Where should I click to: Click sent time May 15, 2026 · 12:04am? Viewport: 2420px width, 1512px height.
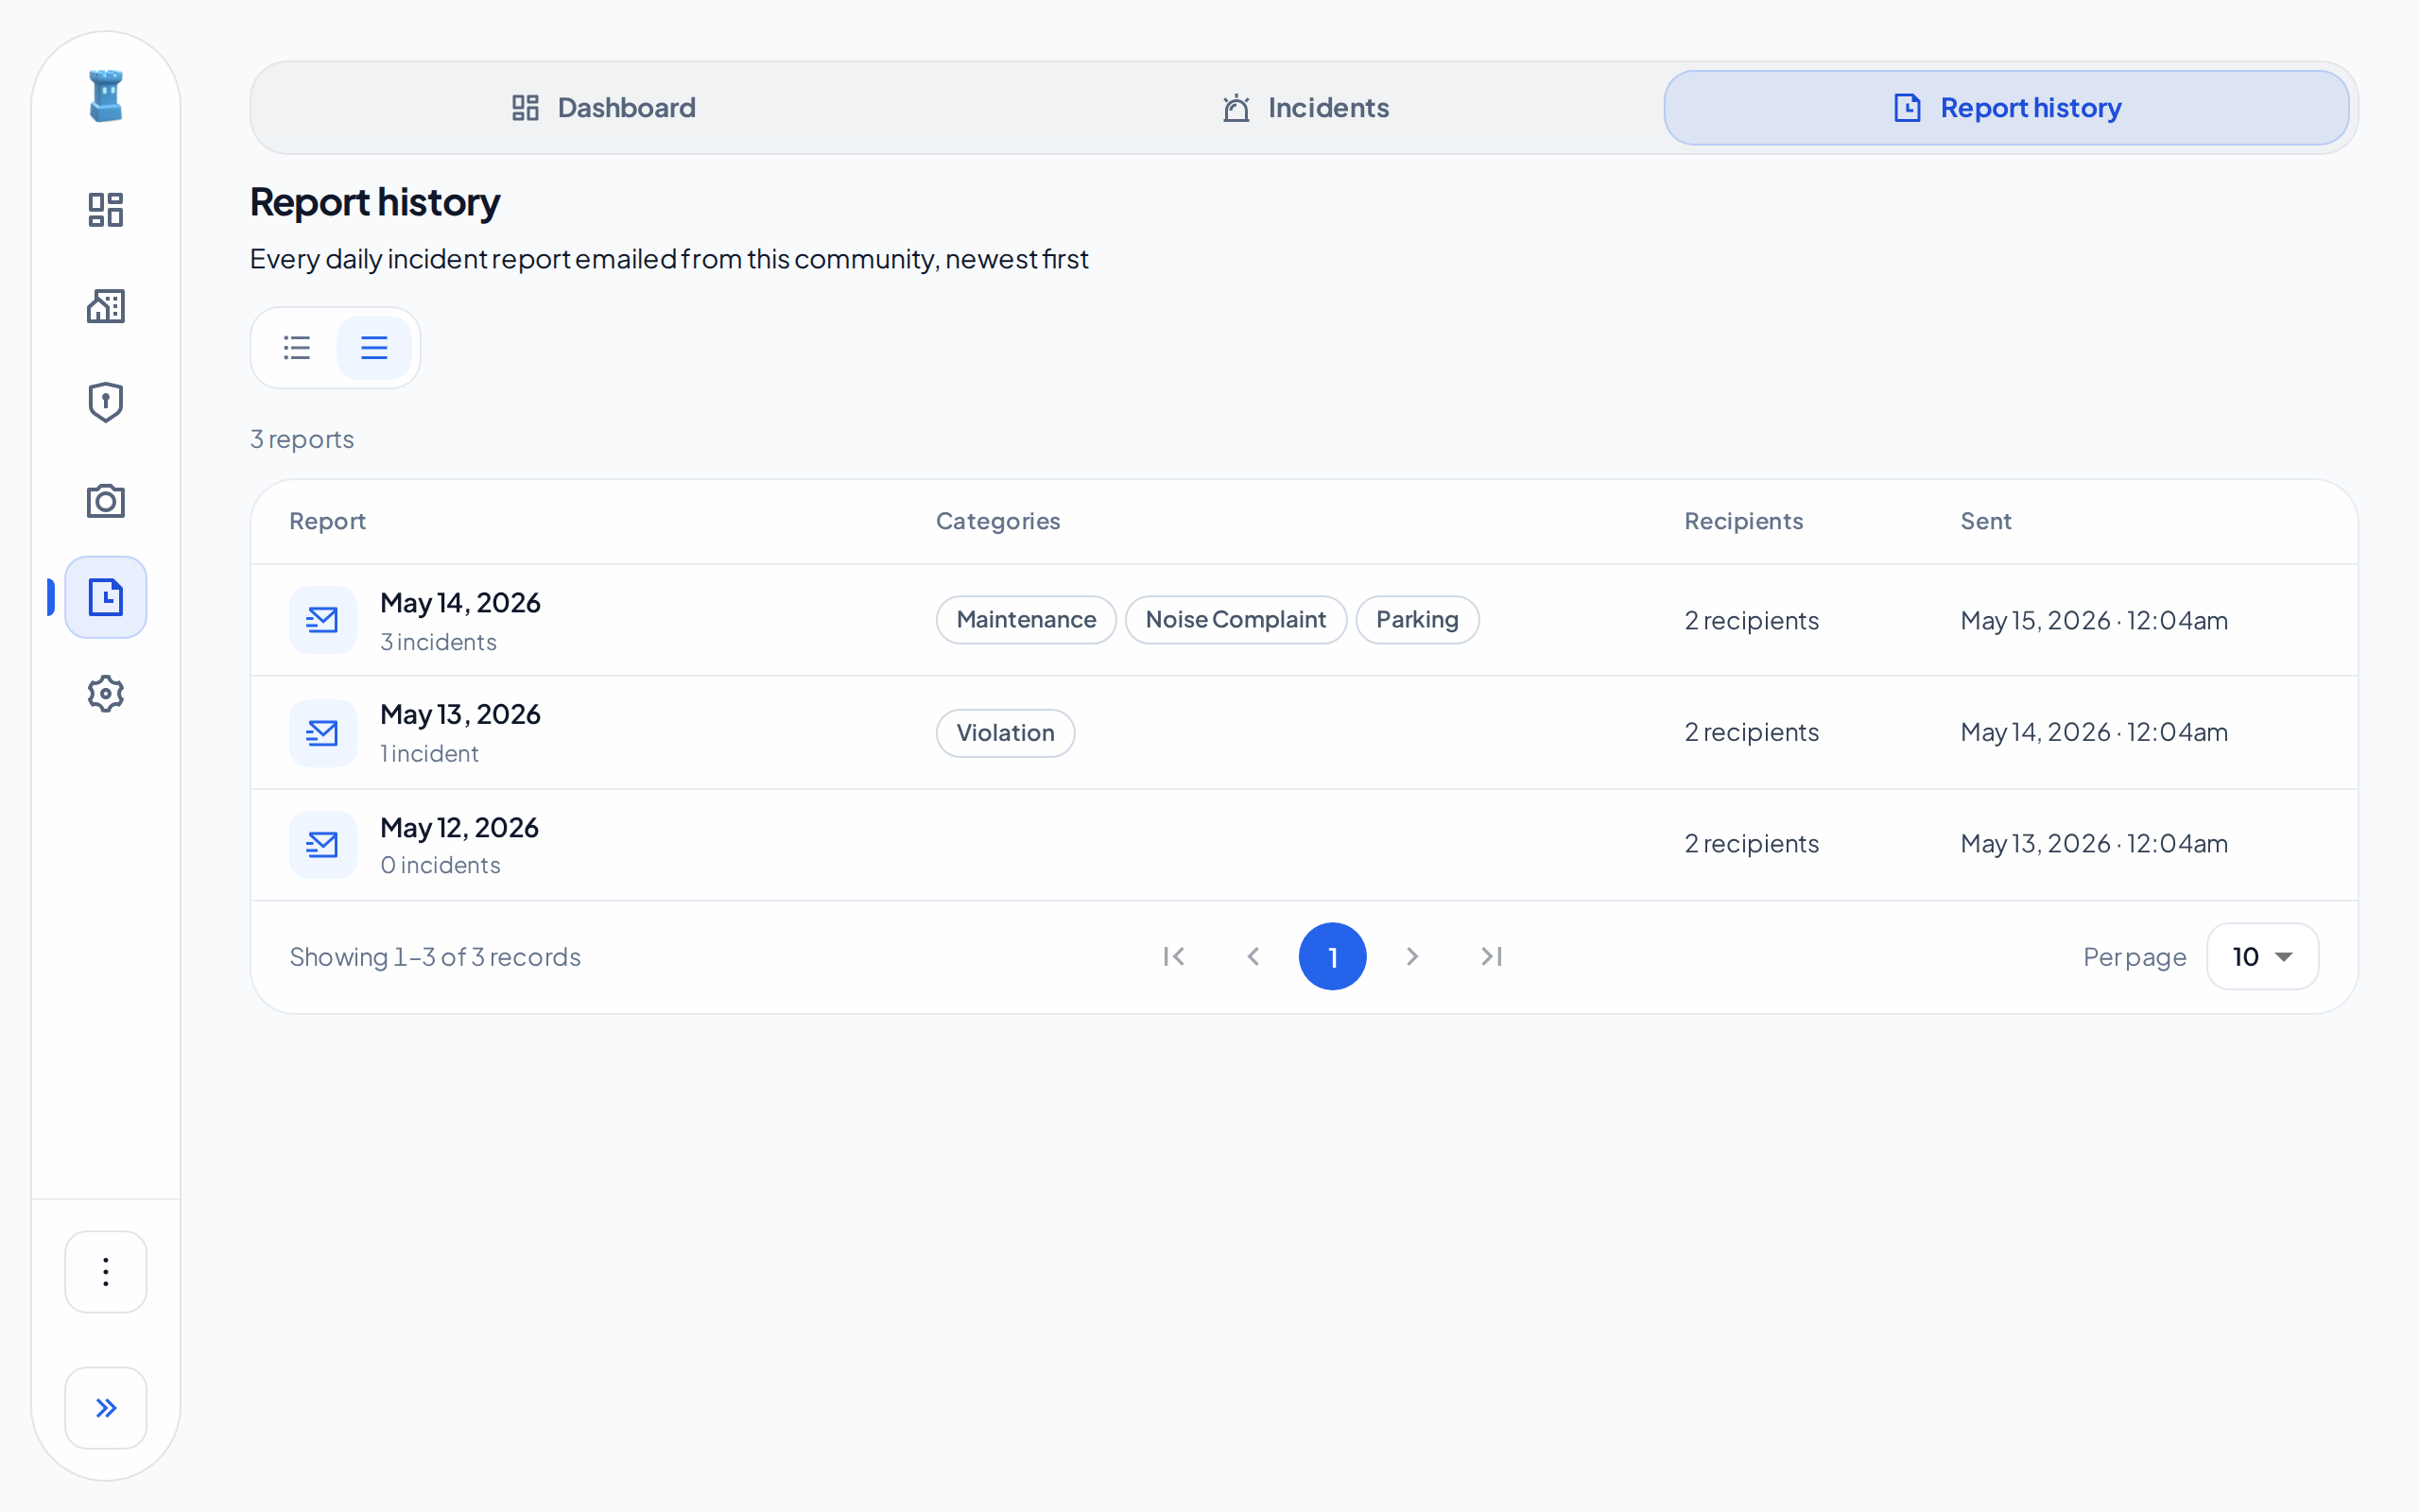(x=2094, y=620)
